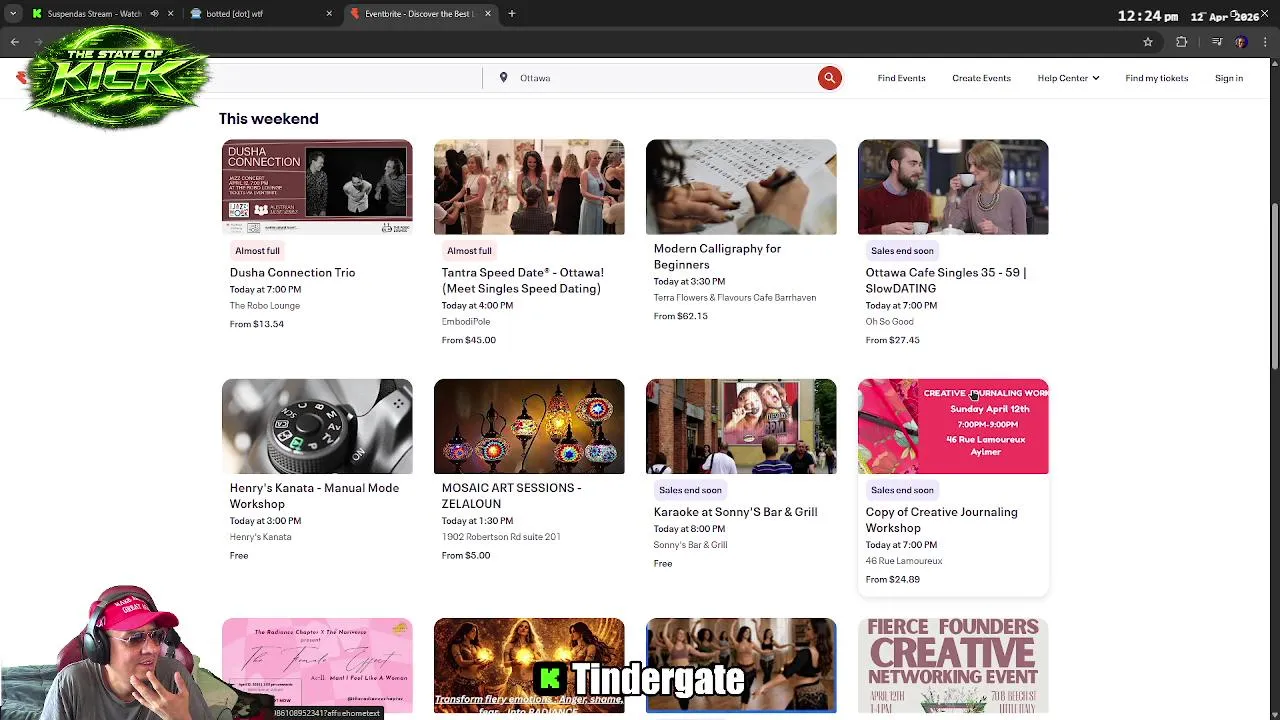Open the browser media control icon

1217,42
